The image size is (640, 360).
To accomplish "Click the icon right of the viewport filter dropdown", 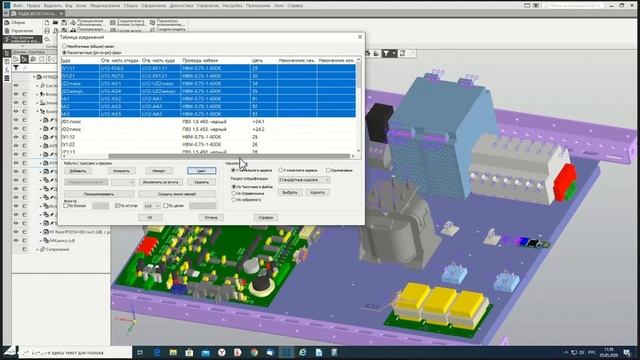I will pyautogui.click(x=402, y=53).
